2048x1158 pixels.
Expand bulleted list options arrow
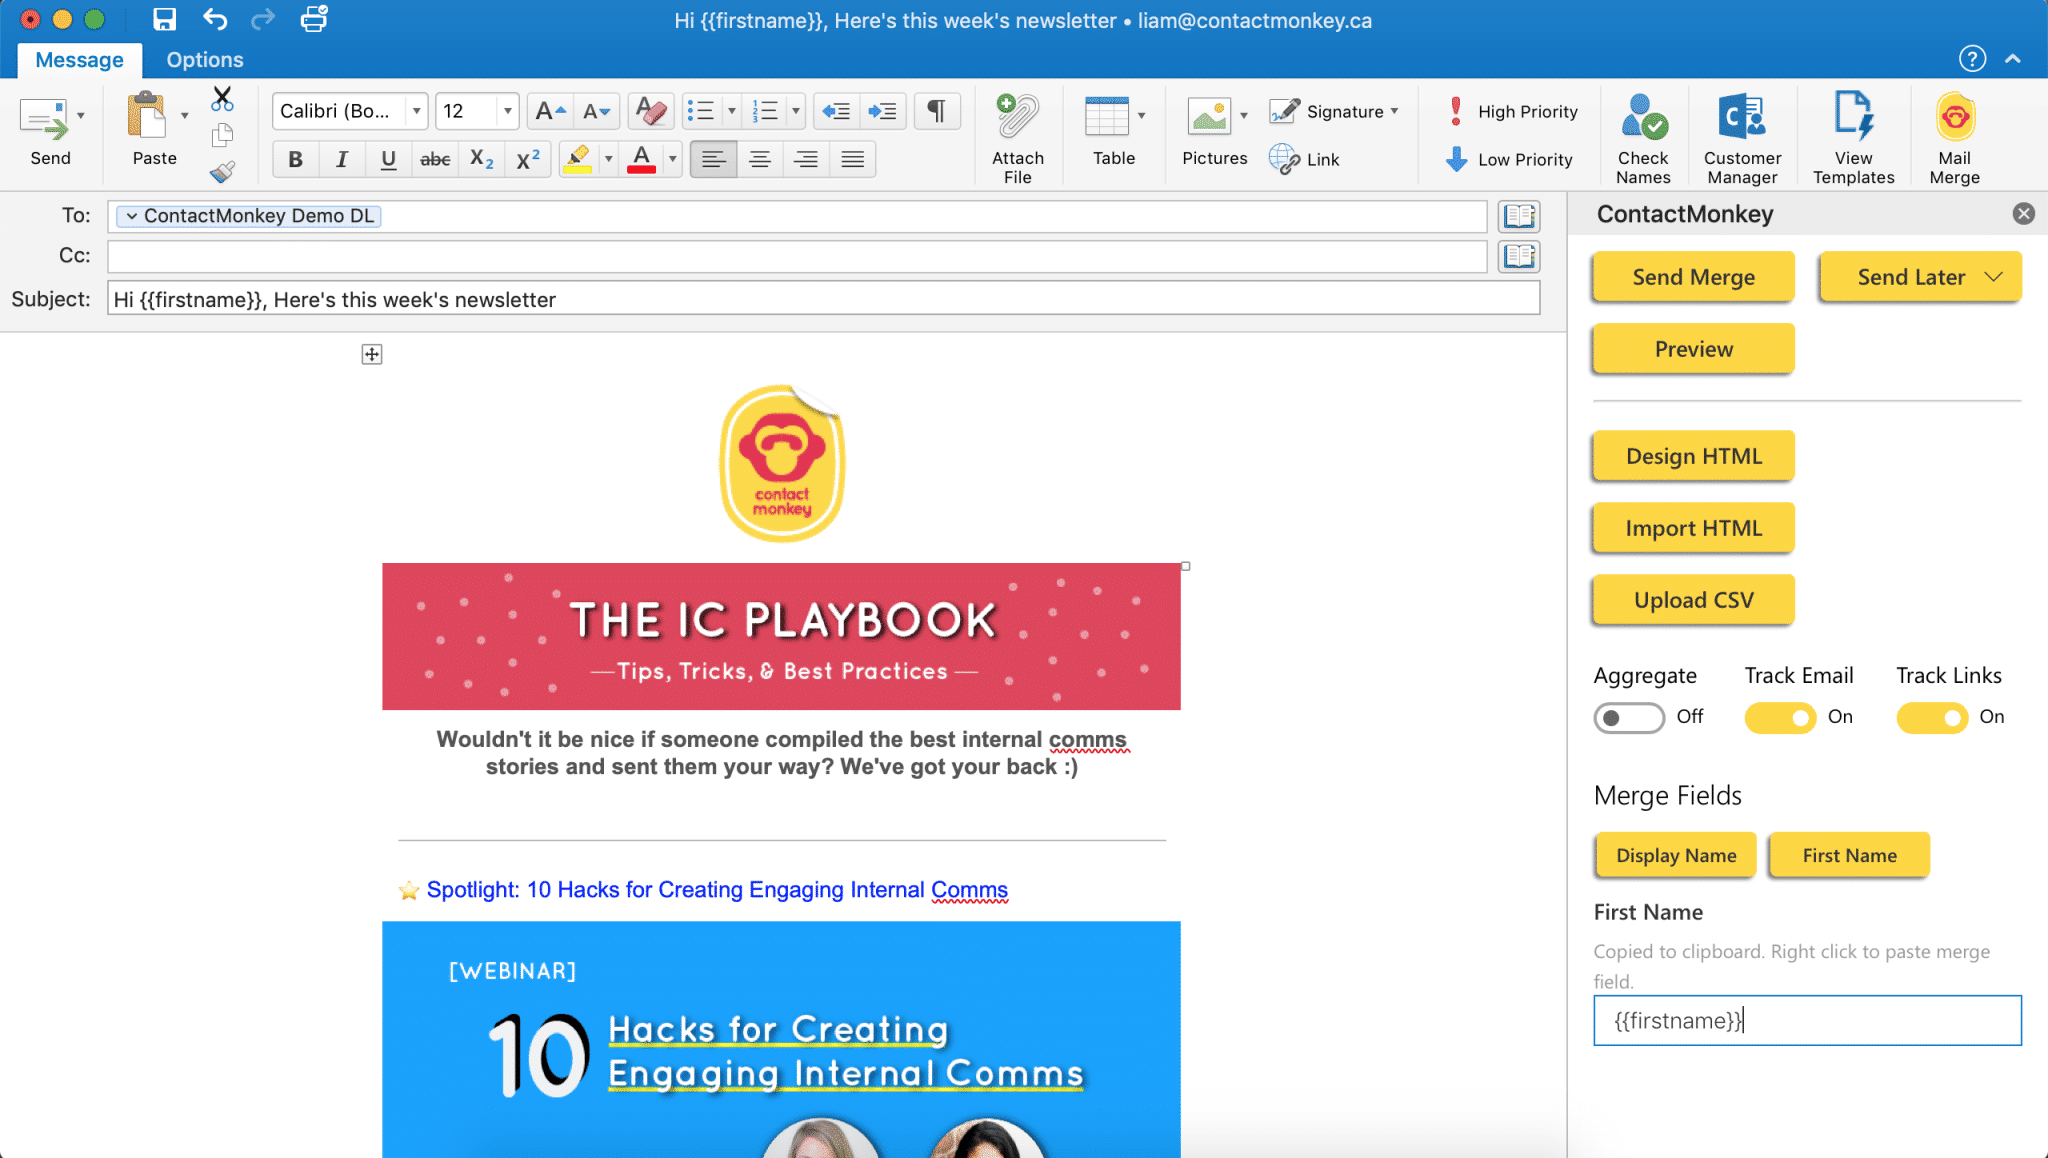[x=732, y=111]
